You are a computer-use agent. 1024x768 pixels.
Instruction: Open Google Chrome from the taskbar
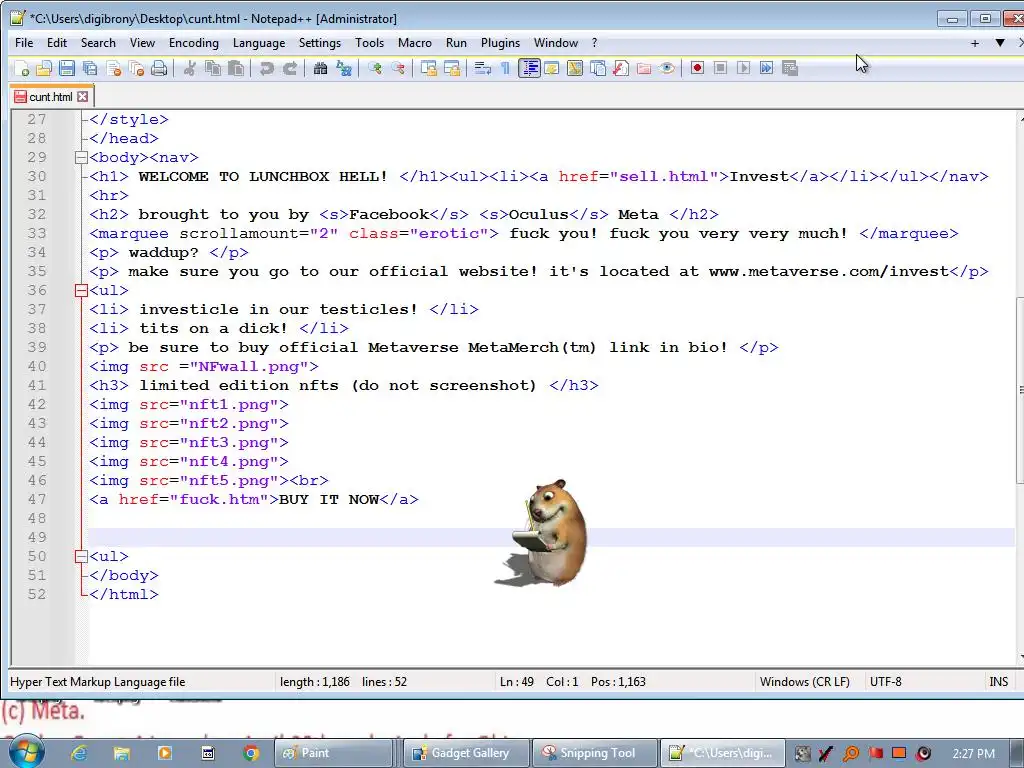251,753
